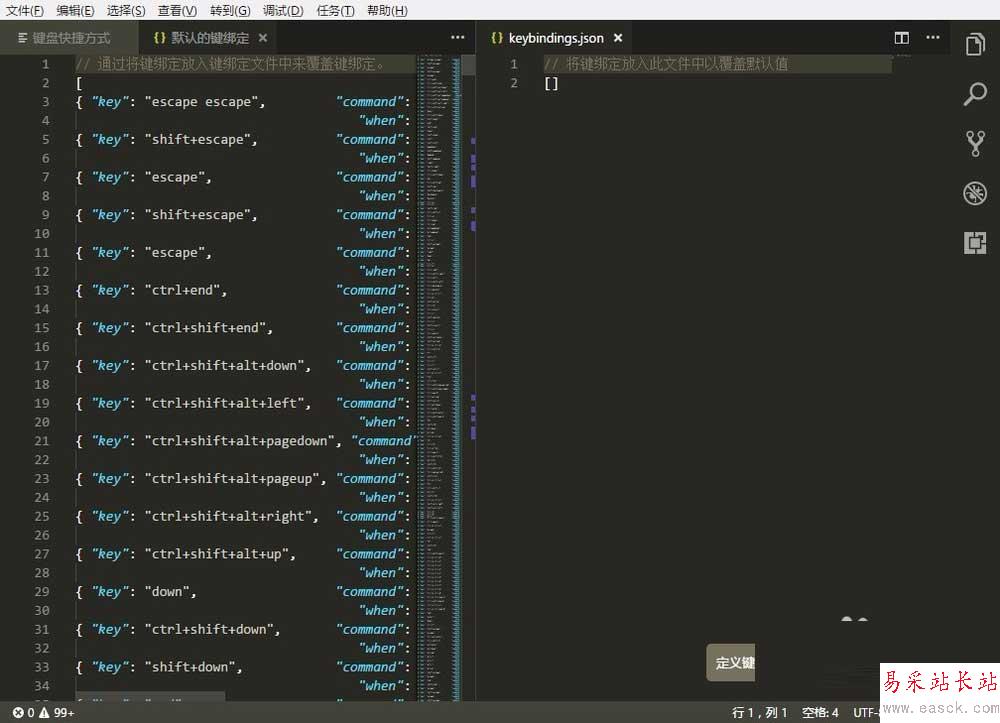The image size is (1000, 723).
Task: Open the 转到(G) menu
Action: click(x=230, y=10)
